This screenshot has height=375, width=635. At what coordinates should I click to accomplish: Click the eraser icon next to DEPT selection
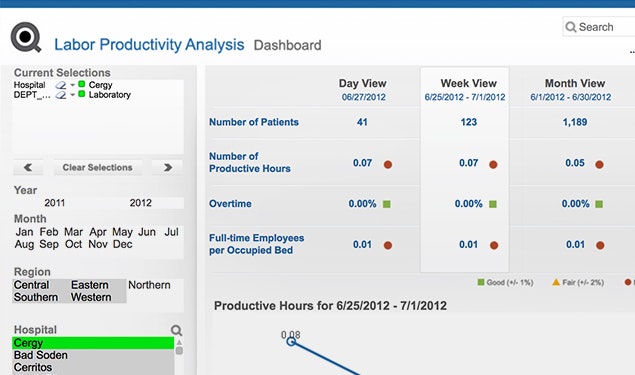click(61, 95)
